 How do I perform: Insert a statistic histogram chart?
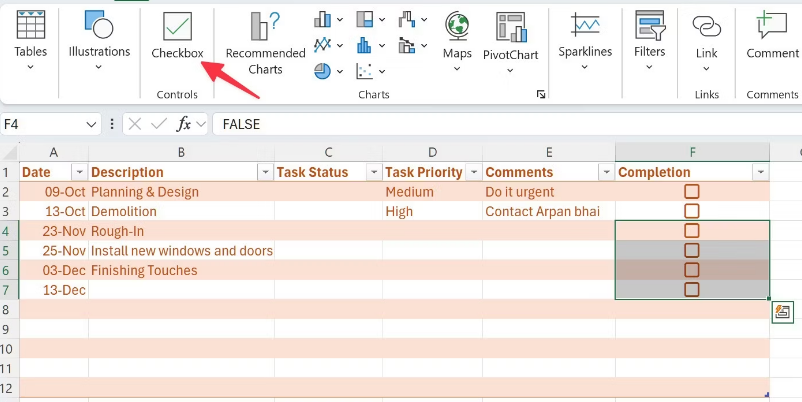tap(365, 45)
